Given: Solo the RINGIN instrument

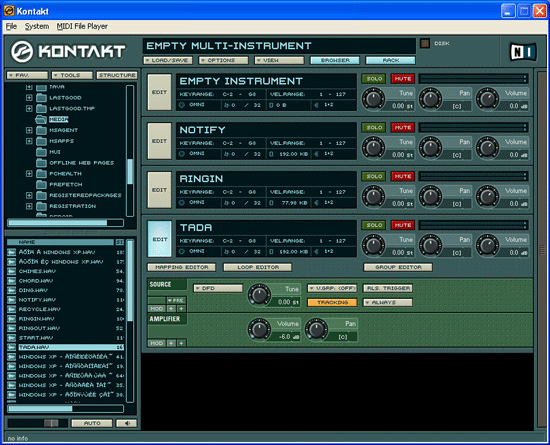Looking at the screenshot, I should click(x=374, y=176).
